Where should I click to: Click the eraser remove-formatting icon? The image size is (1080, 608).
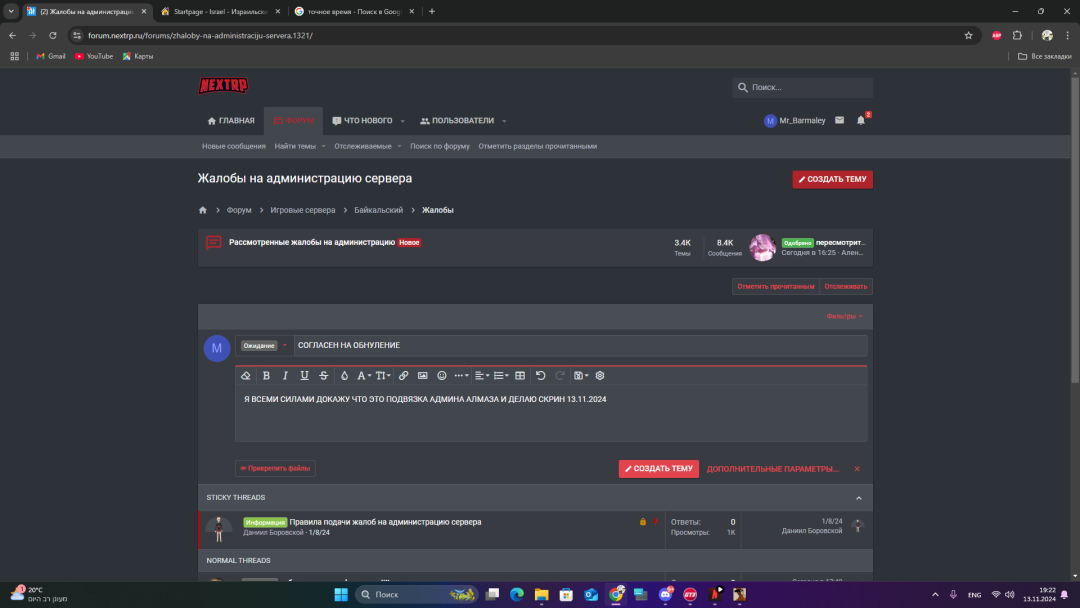coord(246,376)
